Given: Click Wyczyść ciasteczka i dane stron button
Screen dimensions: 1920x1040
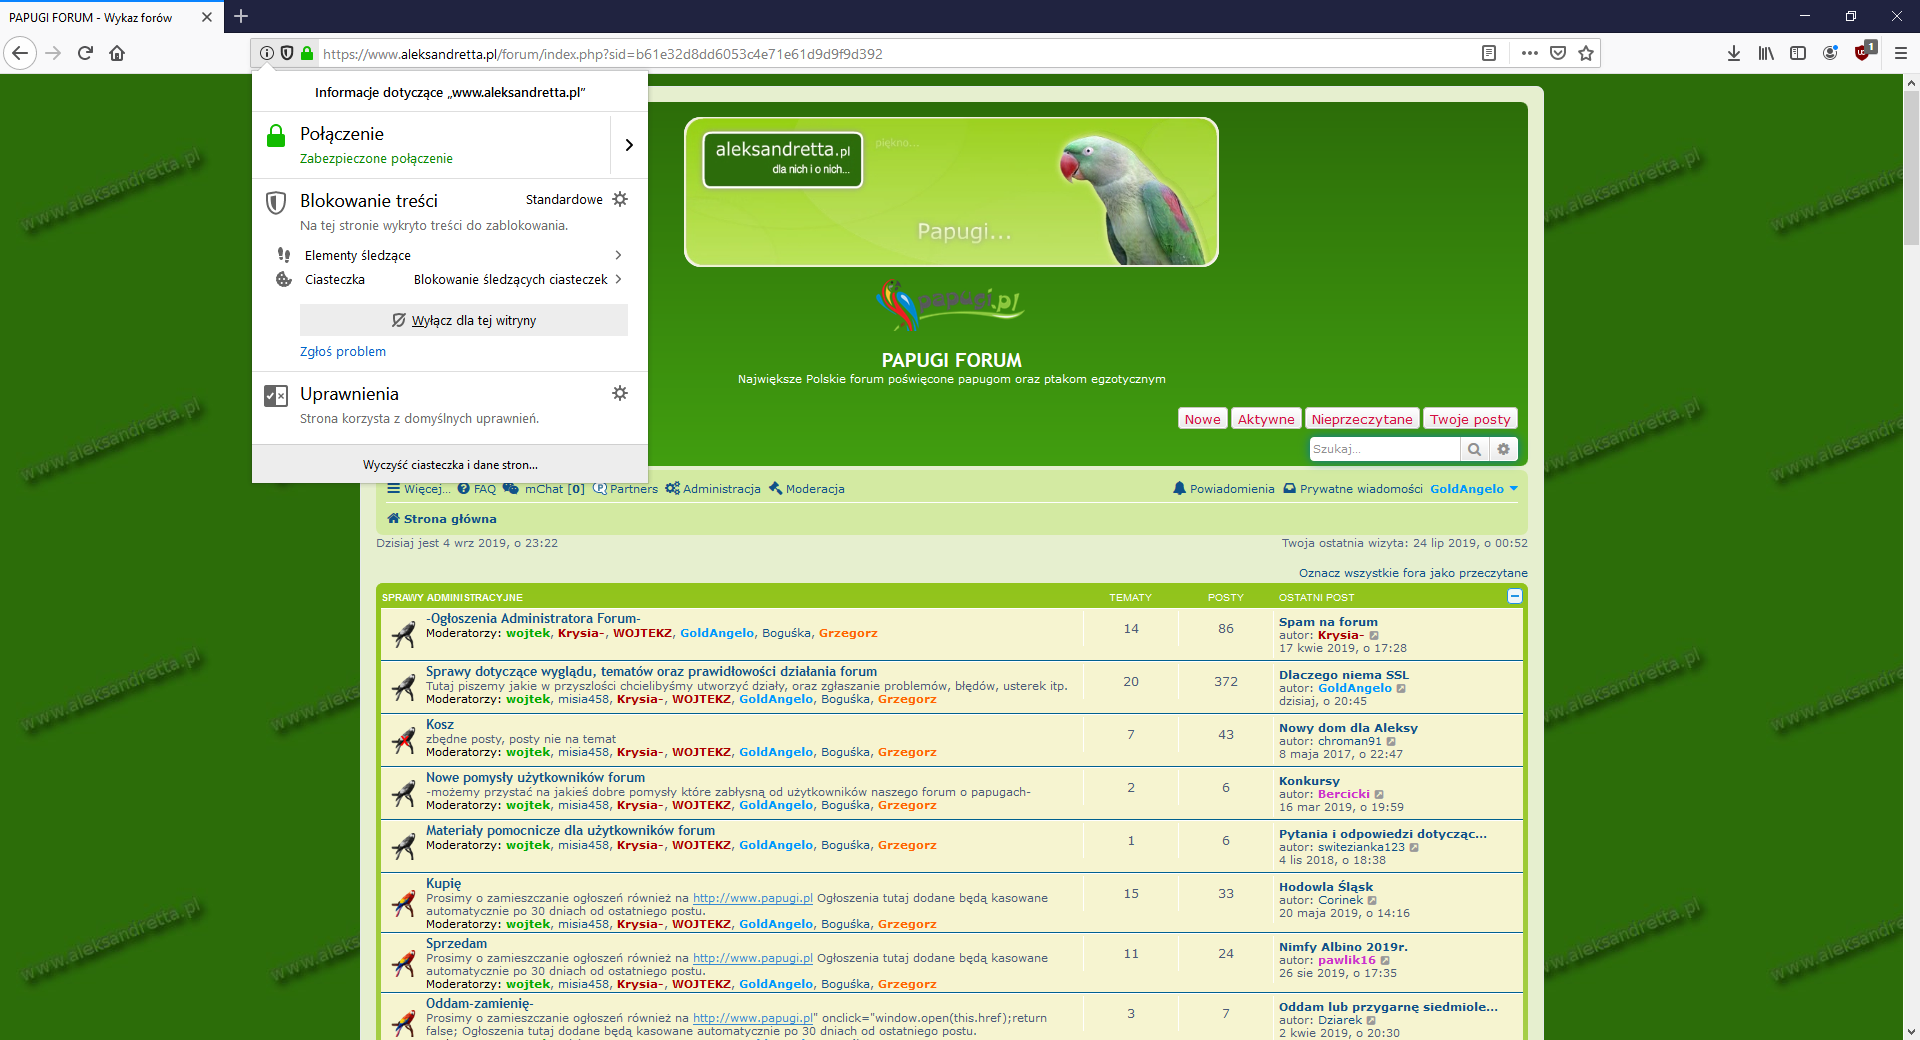Looking at the screenshot, I should [450, 465].
